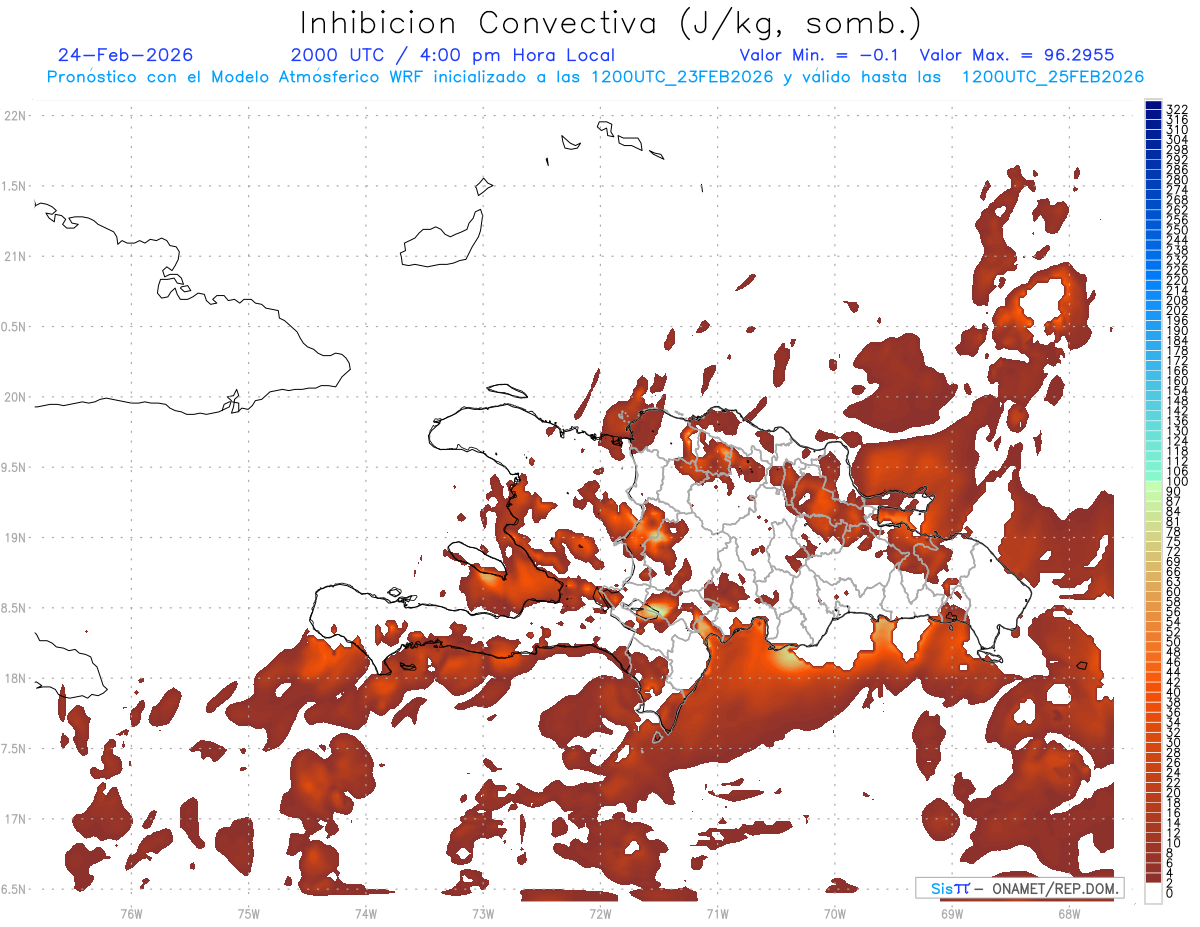Click the legend value '202'

coord(1177,310)
